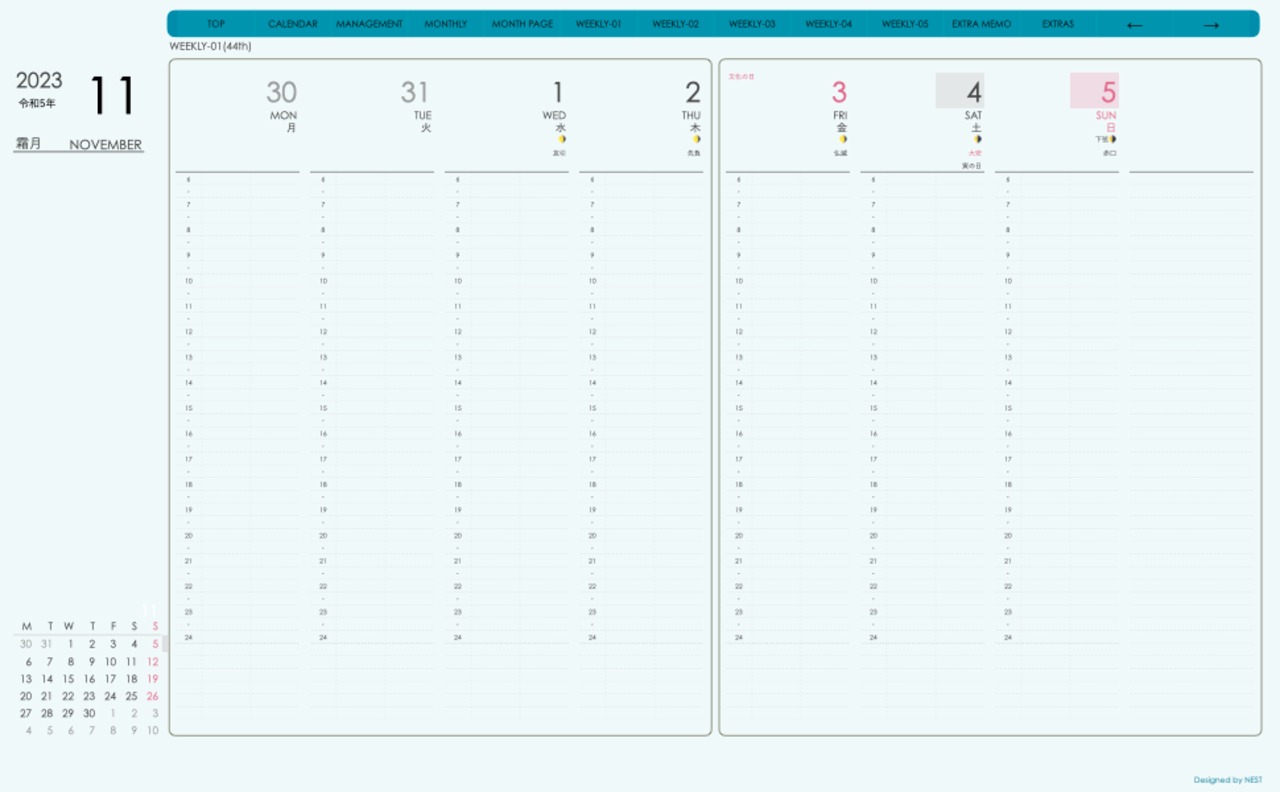Open the EXTRA MEMO tab
This screenshot has height=792, width=1280.
coord(981,24)
